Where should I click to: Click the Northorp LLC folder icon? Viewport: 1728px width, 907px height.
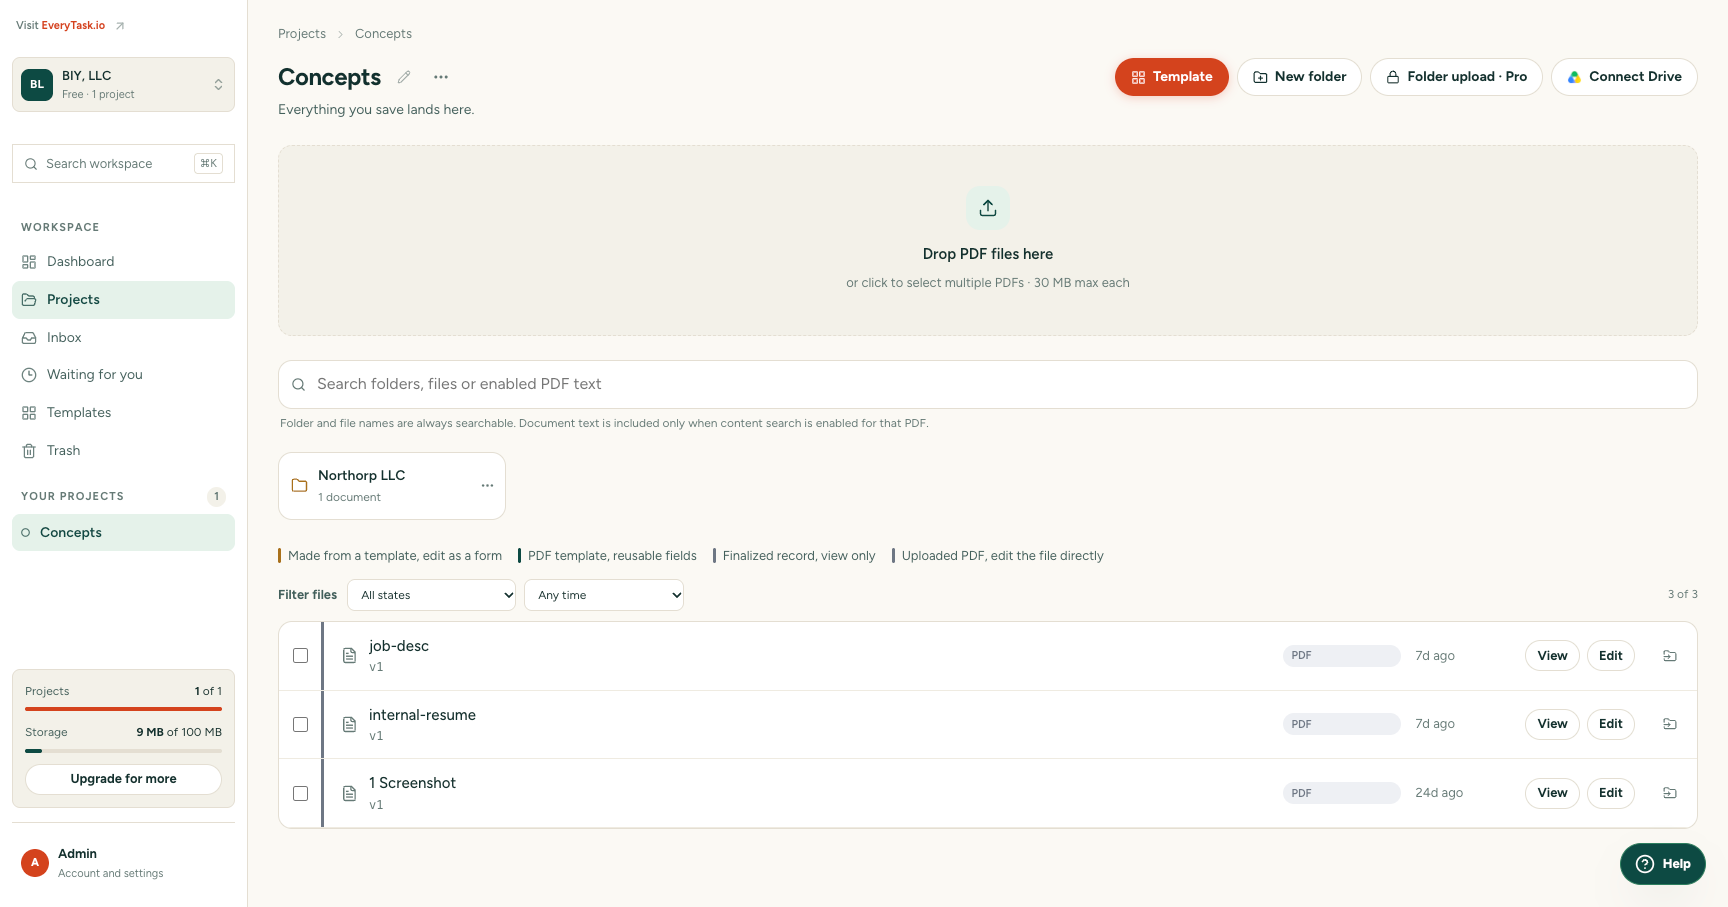[x=299, y=485]
